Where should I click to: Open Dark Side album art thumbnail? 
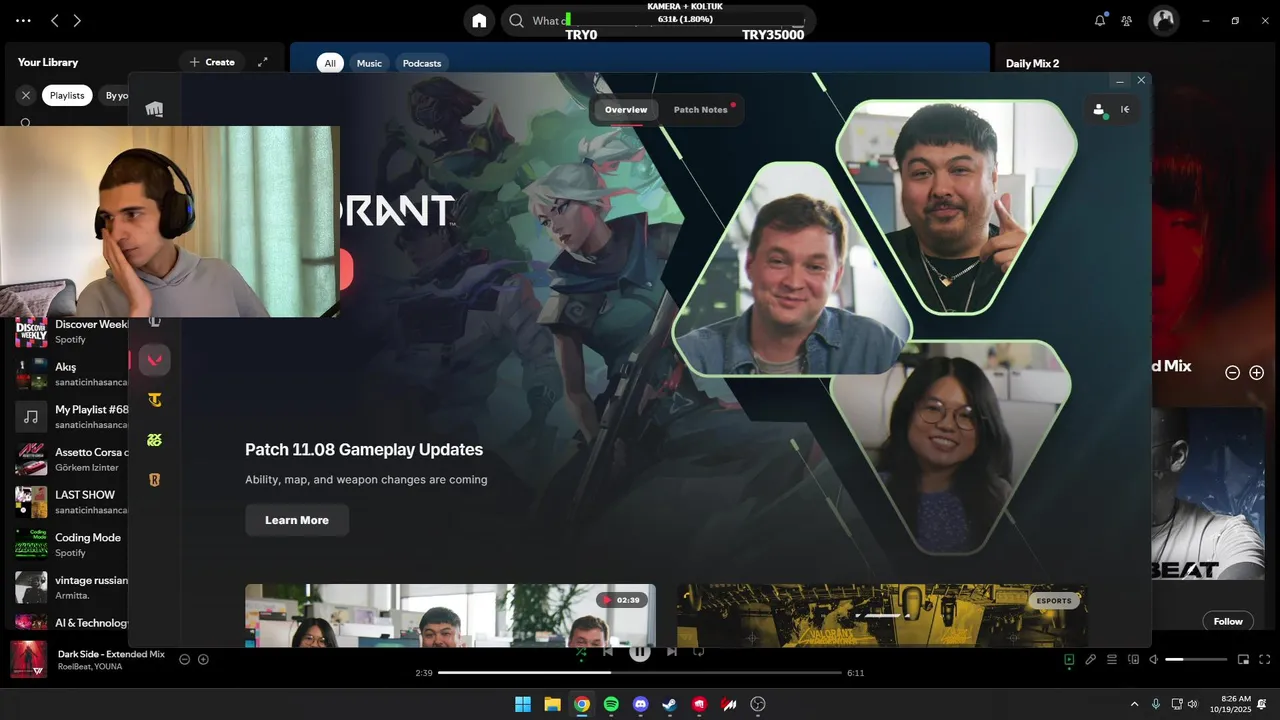(x=28, y=660)
